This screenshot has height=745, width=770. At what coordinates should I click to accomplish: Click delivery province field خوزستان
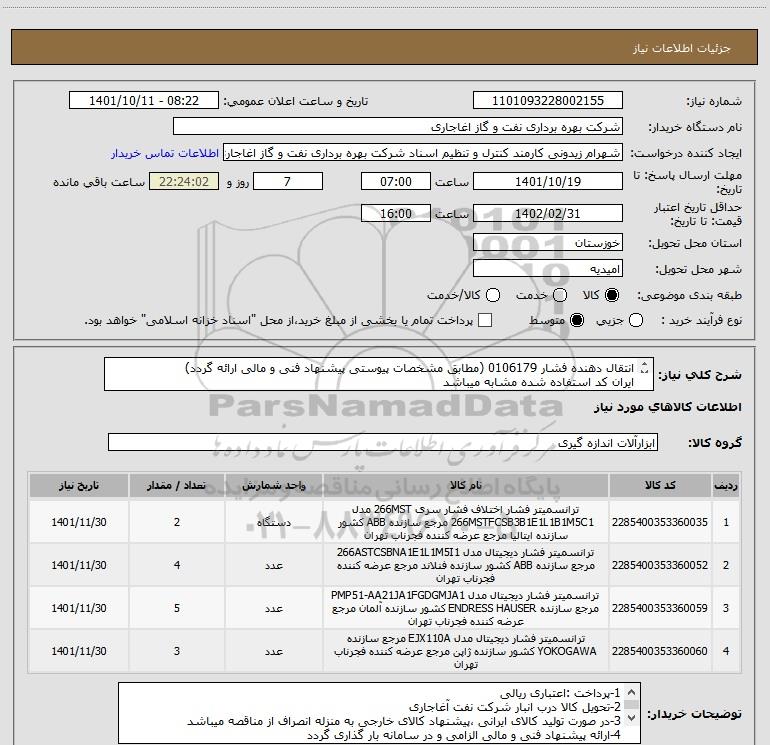(x=548, y=243)
